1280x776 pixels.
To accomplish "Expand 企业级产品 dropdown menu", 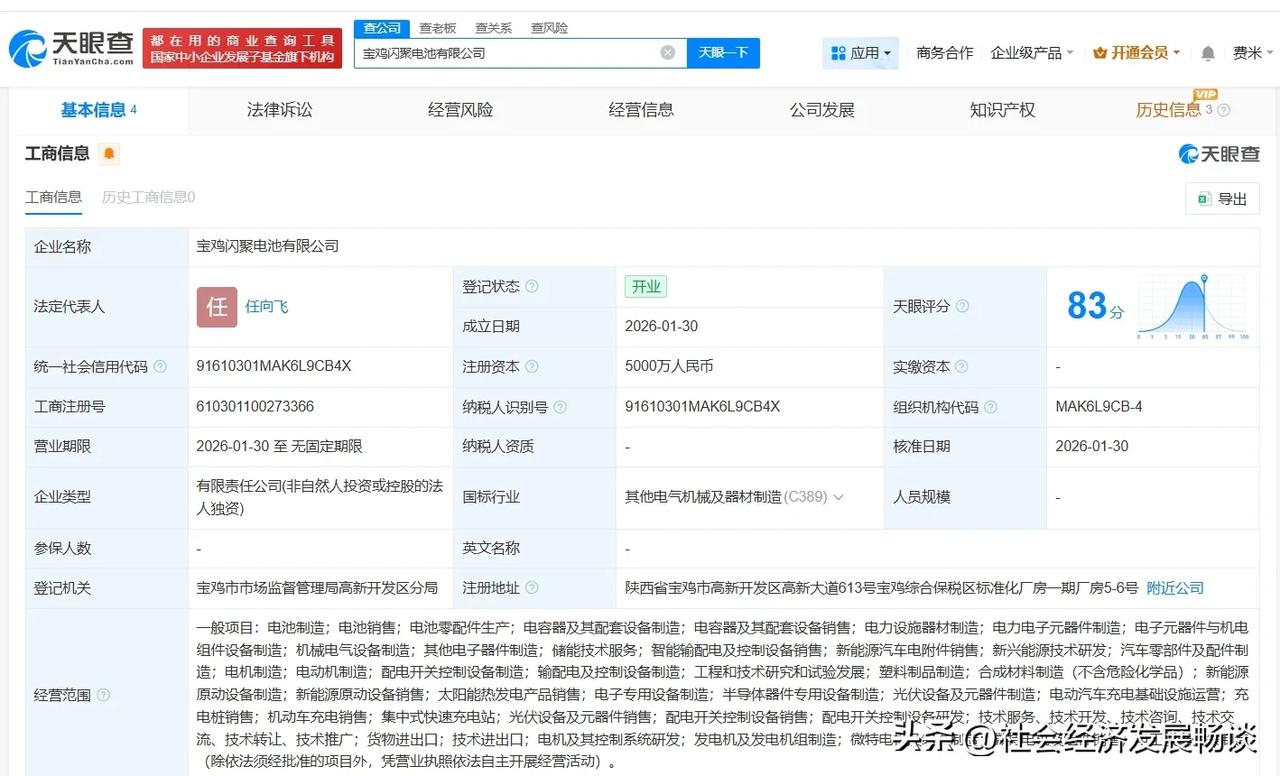I will (1032, 53).
